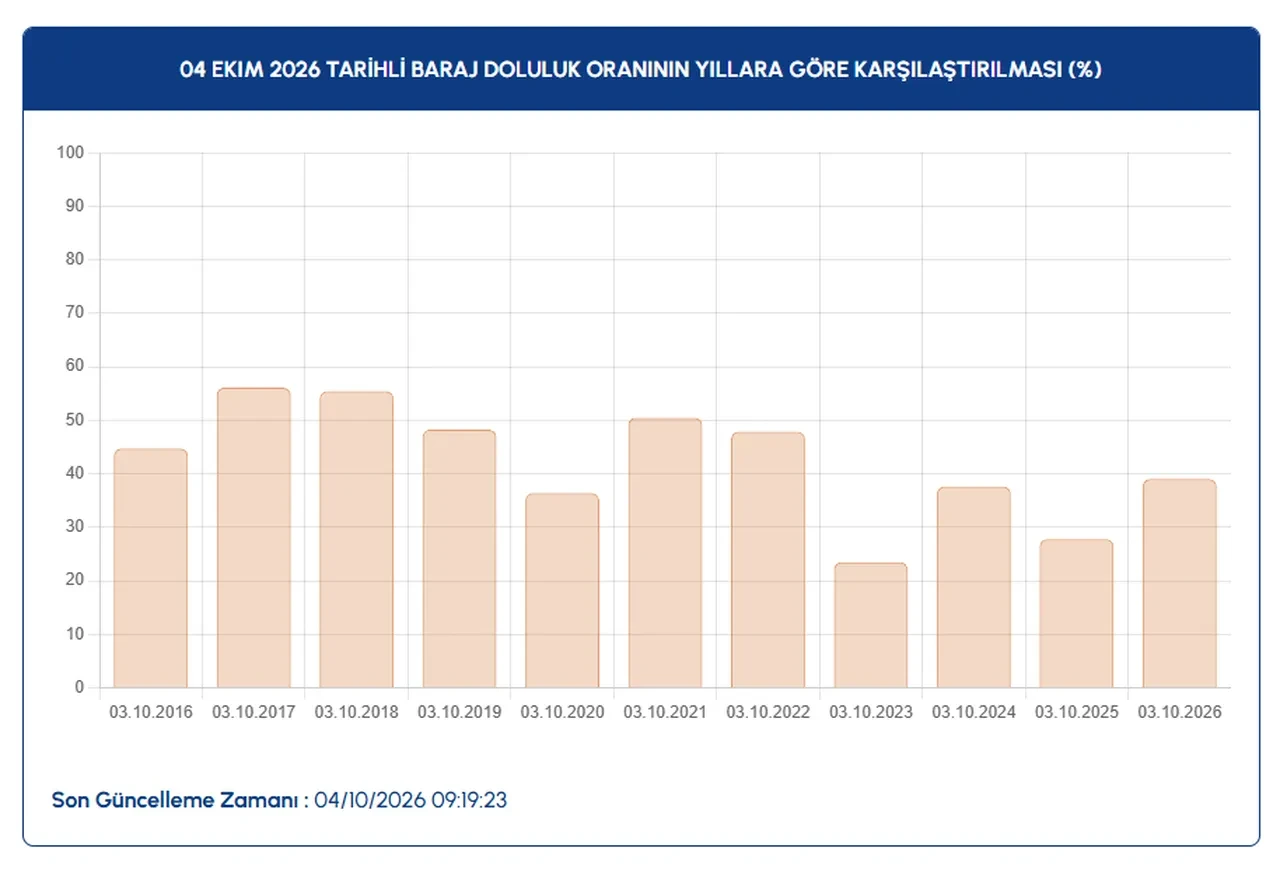The width and height of the screenshot is (1280, 876).
Task: Click the y-axis value 30
Action: (75, 527)
